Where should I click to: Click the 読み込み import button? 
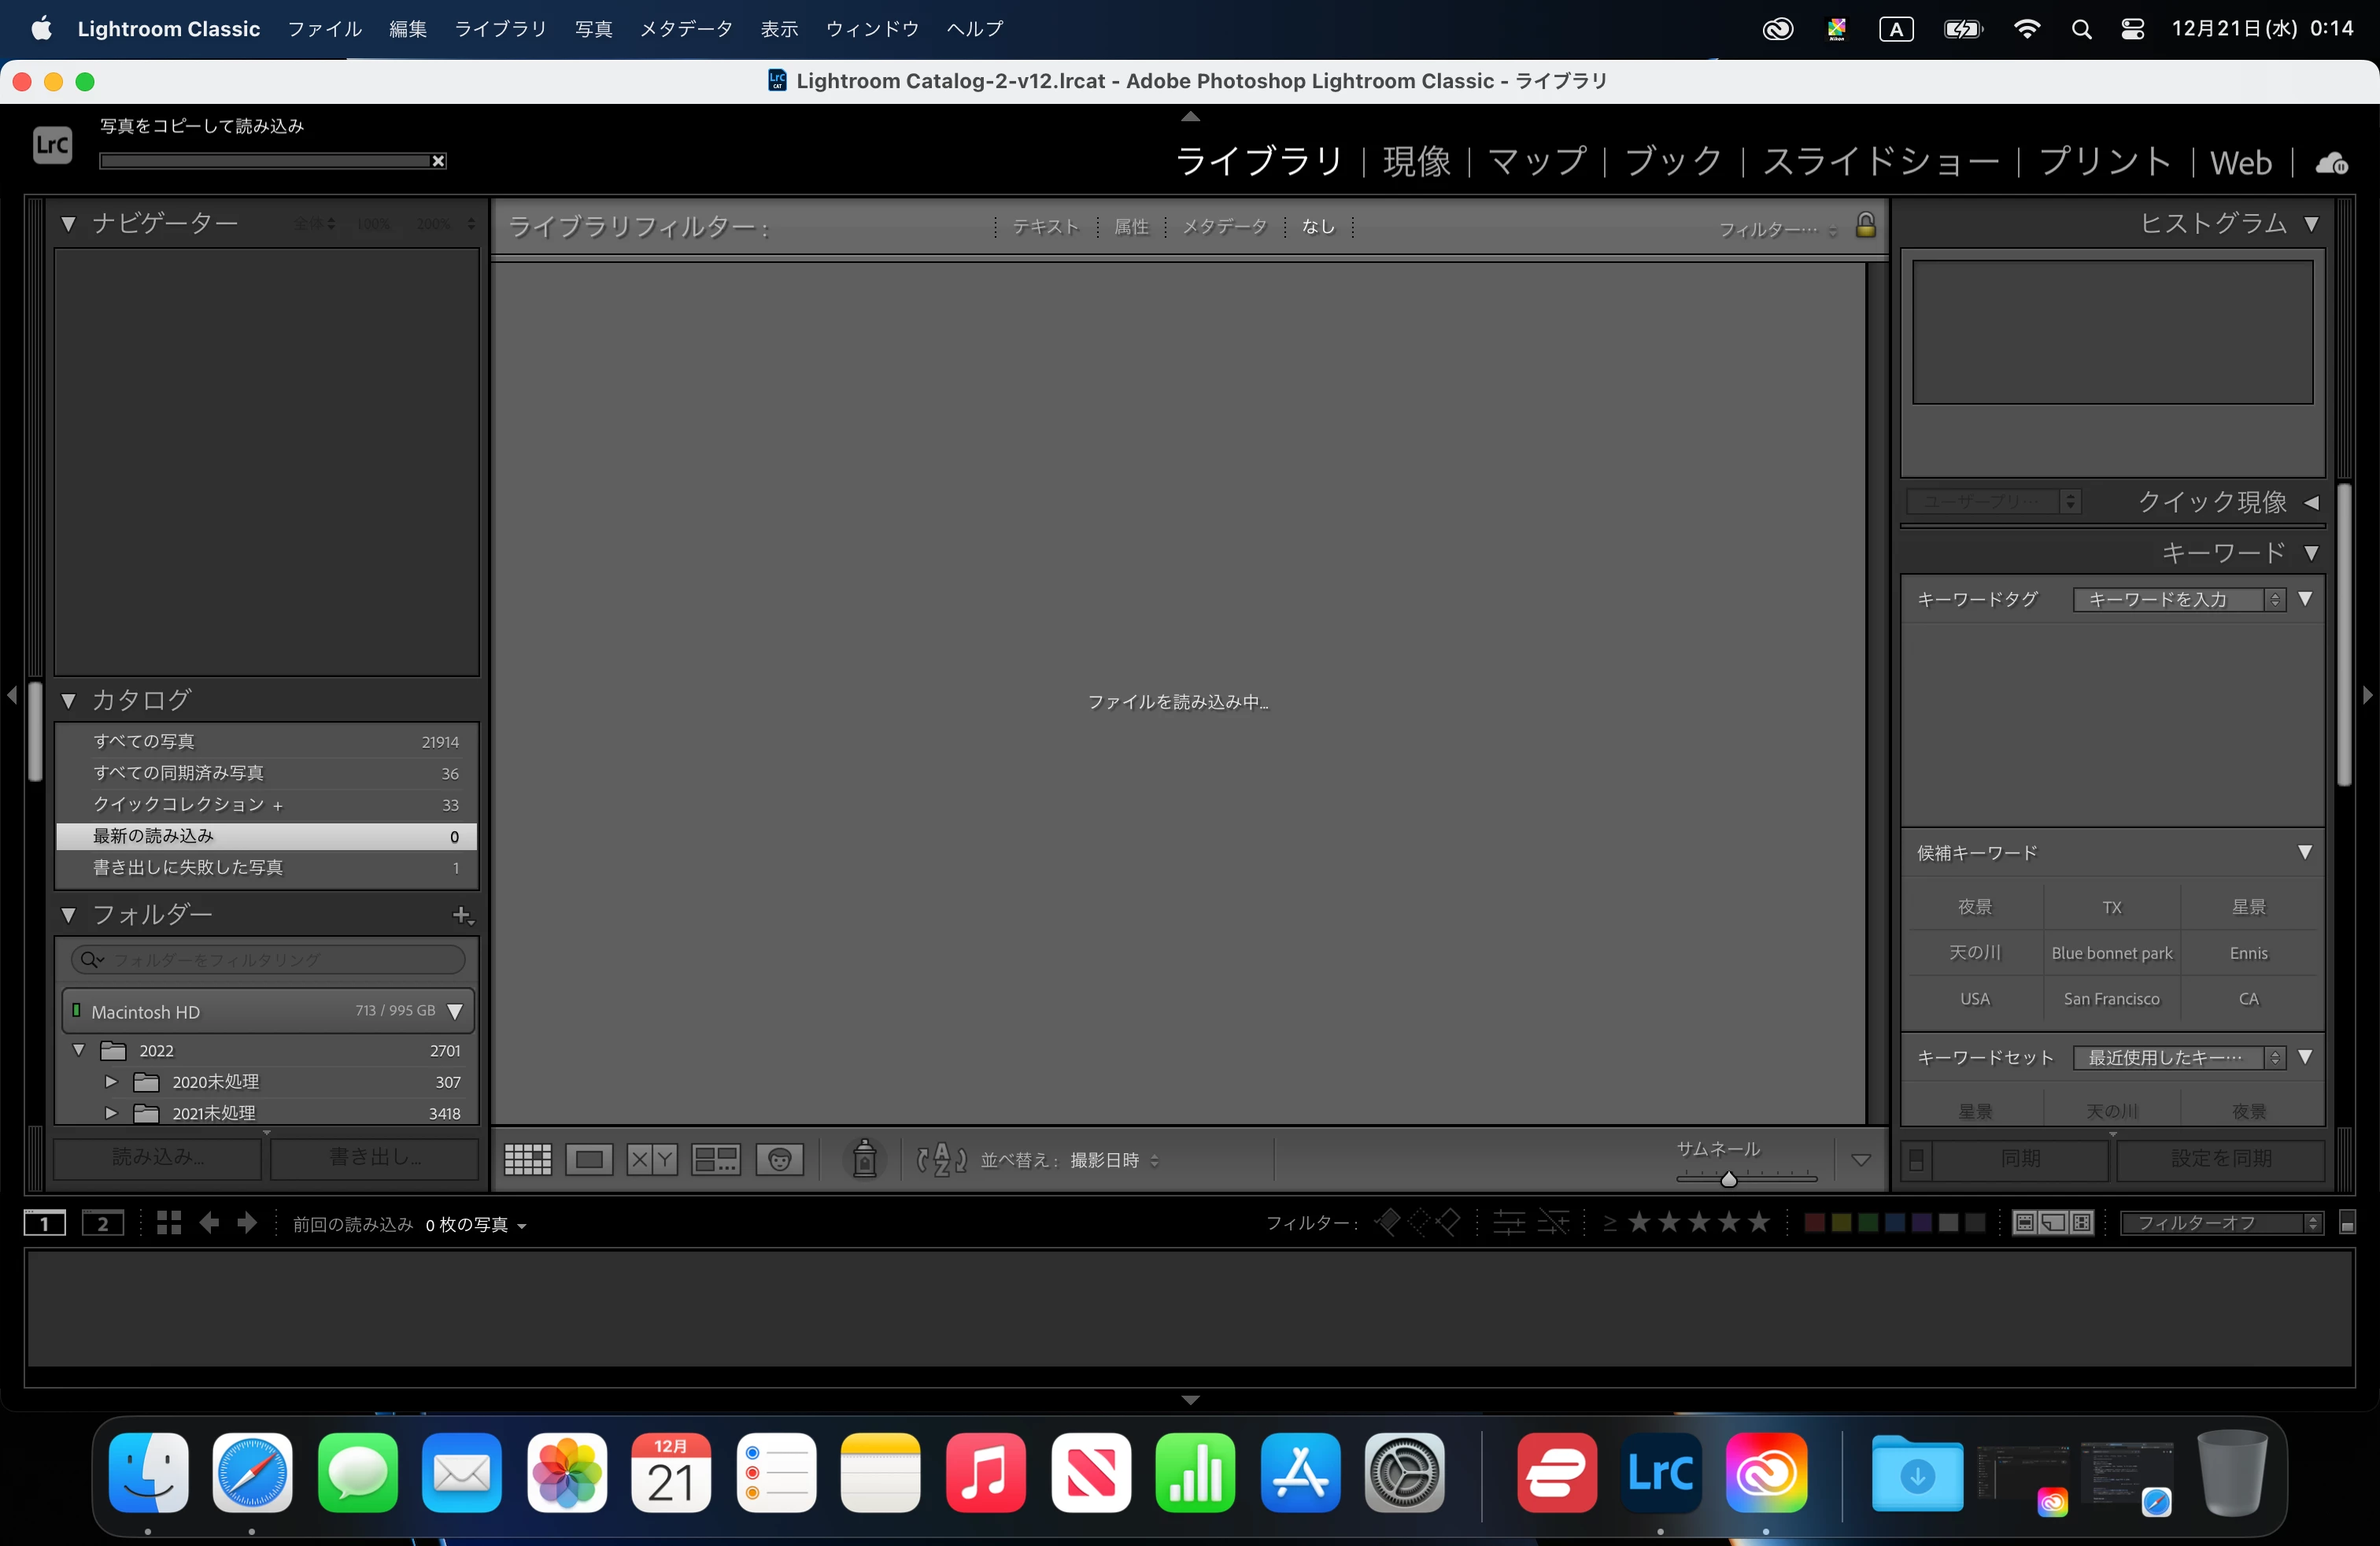(158, 1158)
